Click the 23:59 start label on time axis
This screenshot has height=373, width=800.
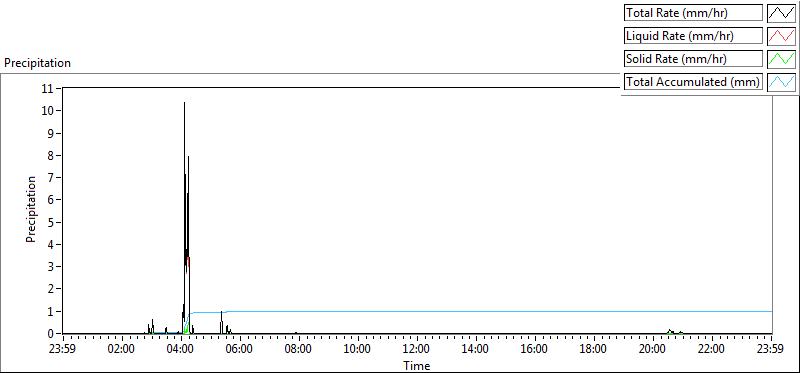[x=63, y=350]
